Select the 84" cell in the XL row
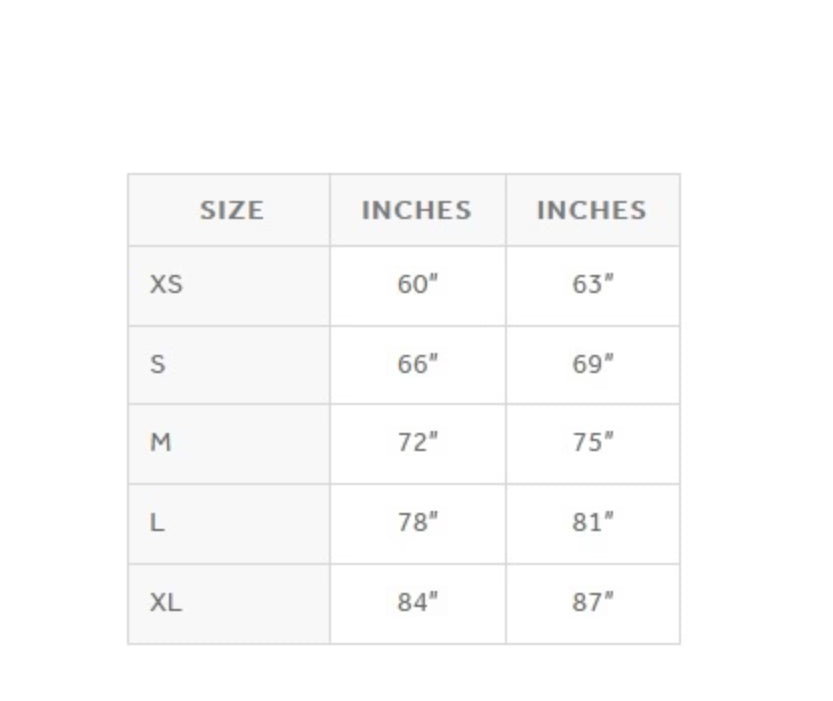Screen dimensions: 833x701 (418, 602)
